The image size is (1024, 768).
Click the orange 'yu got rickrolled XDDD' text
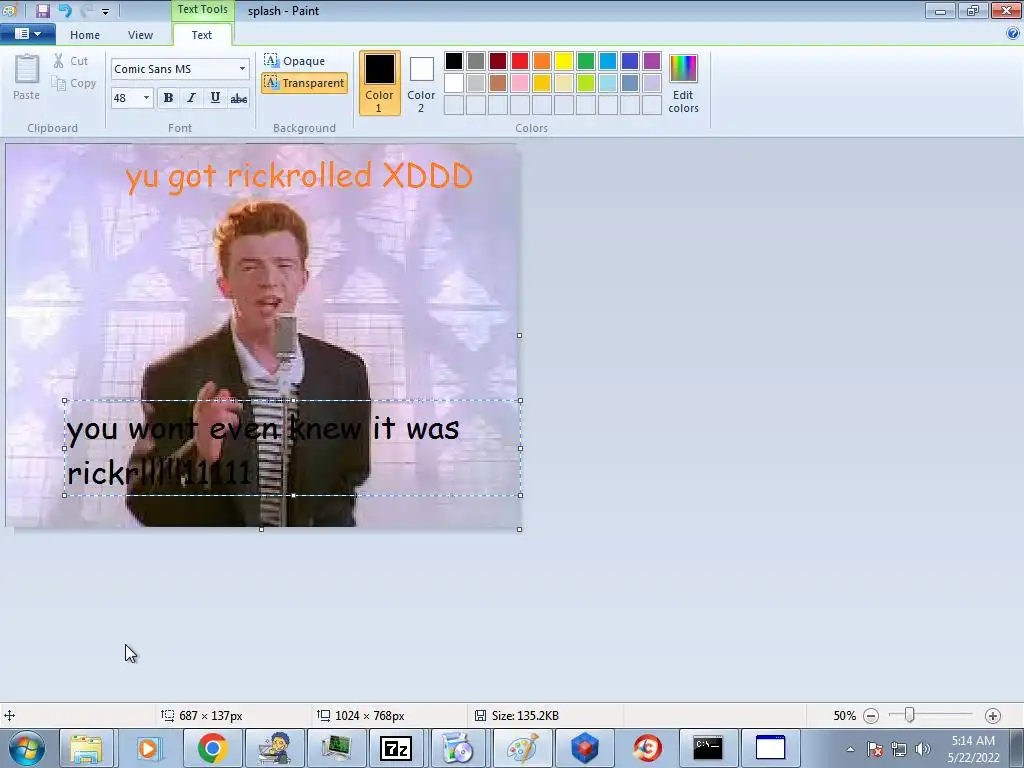[299, 176]
